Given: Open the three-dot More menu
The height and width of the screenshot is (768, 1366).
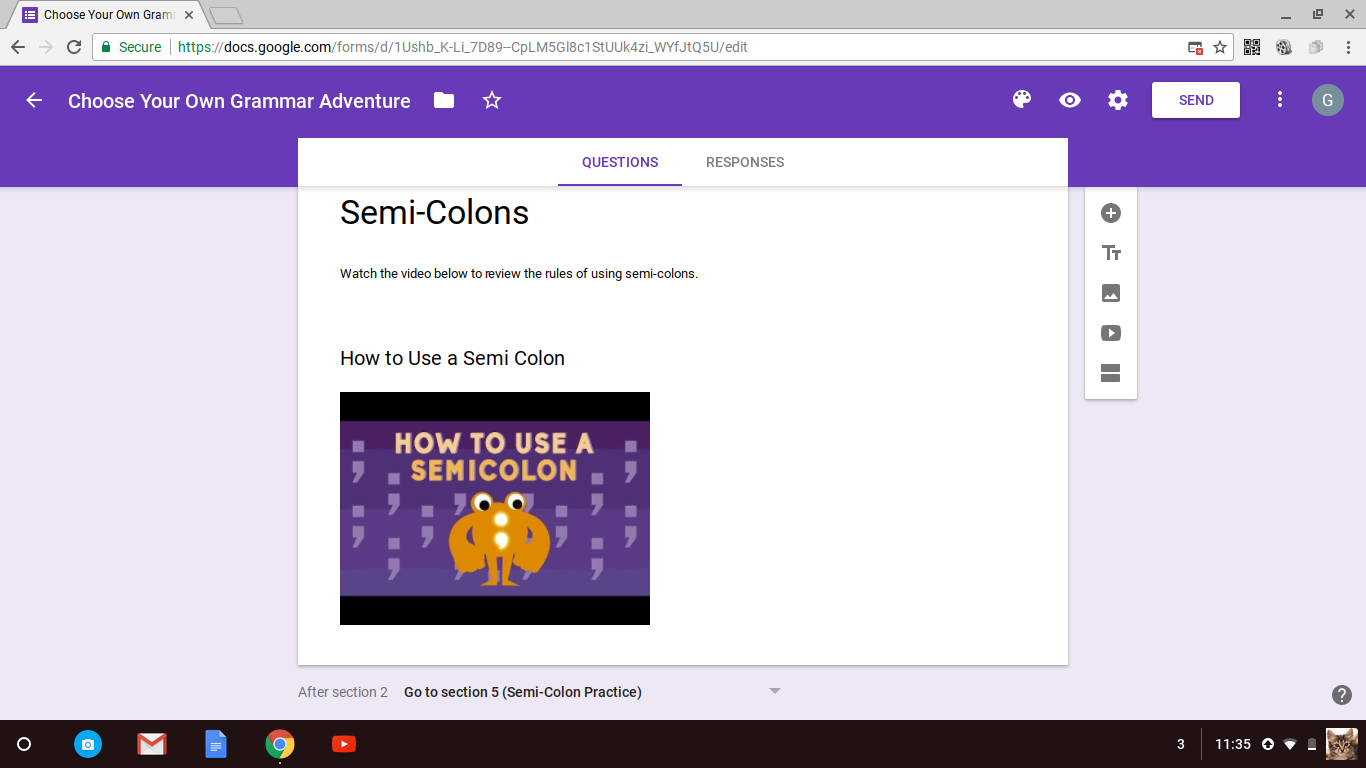Looking at the screenshot, I should (x=1280, y=100).
